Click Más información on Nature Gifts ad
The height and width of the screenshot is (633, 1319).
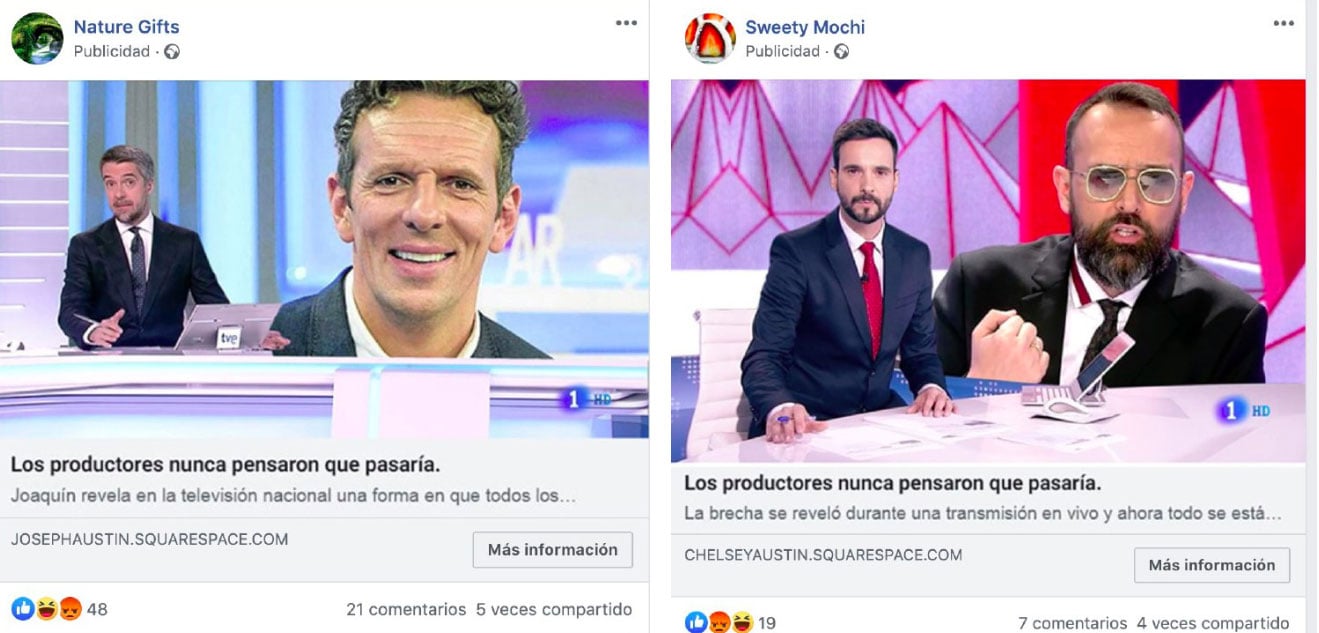pos(553,550)
